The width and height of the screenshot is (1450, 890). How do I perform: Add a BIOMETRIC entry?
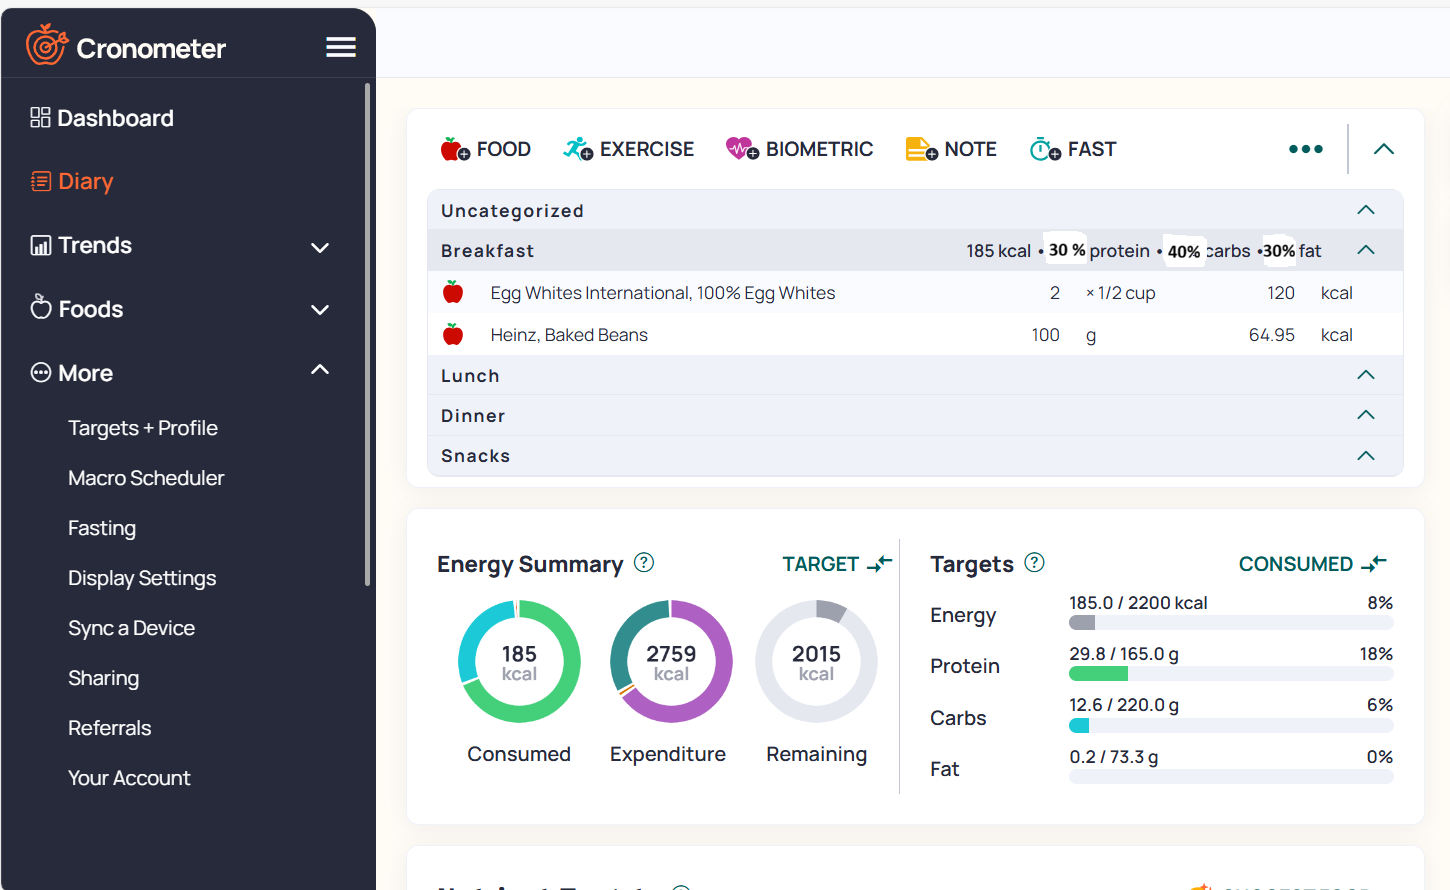pyautogui.click(x=800, y=149)
